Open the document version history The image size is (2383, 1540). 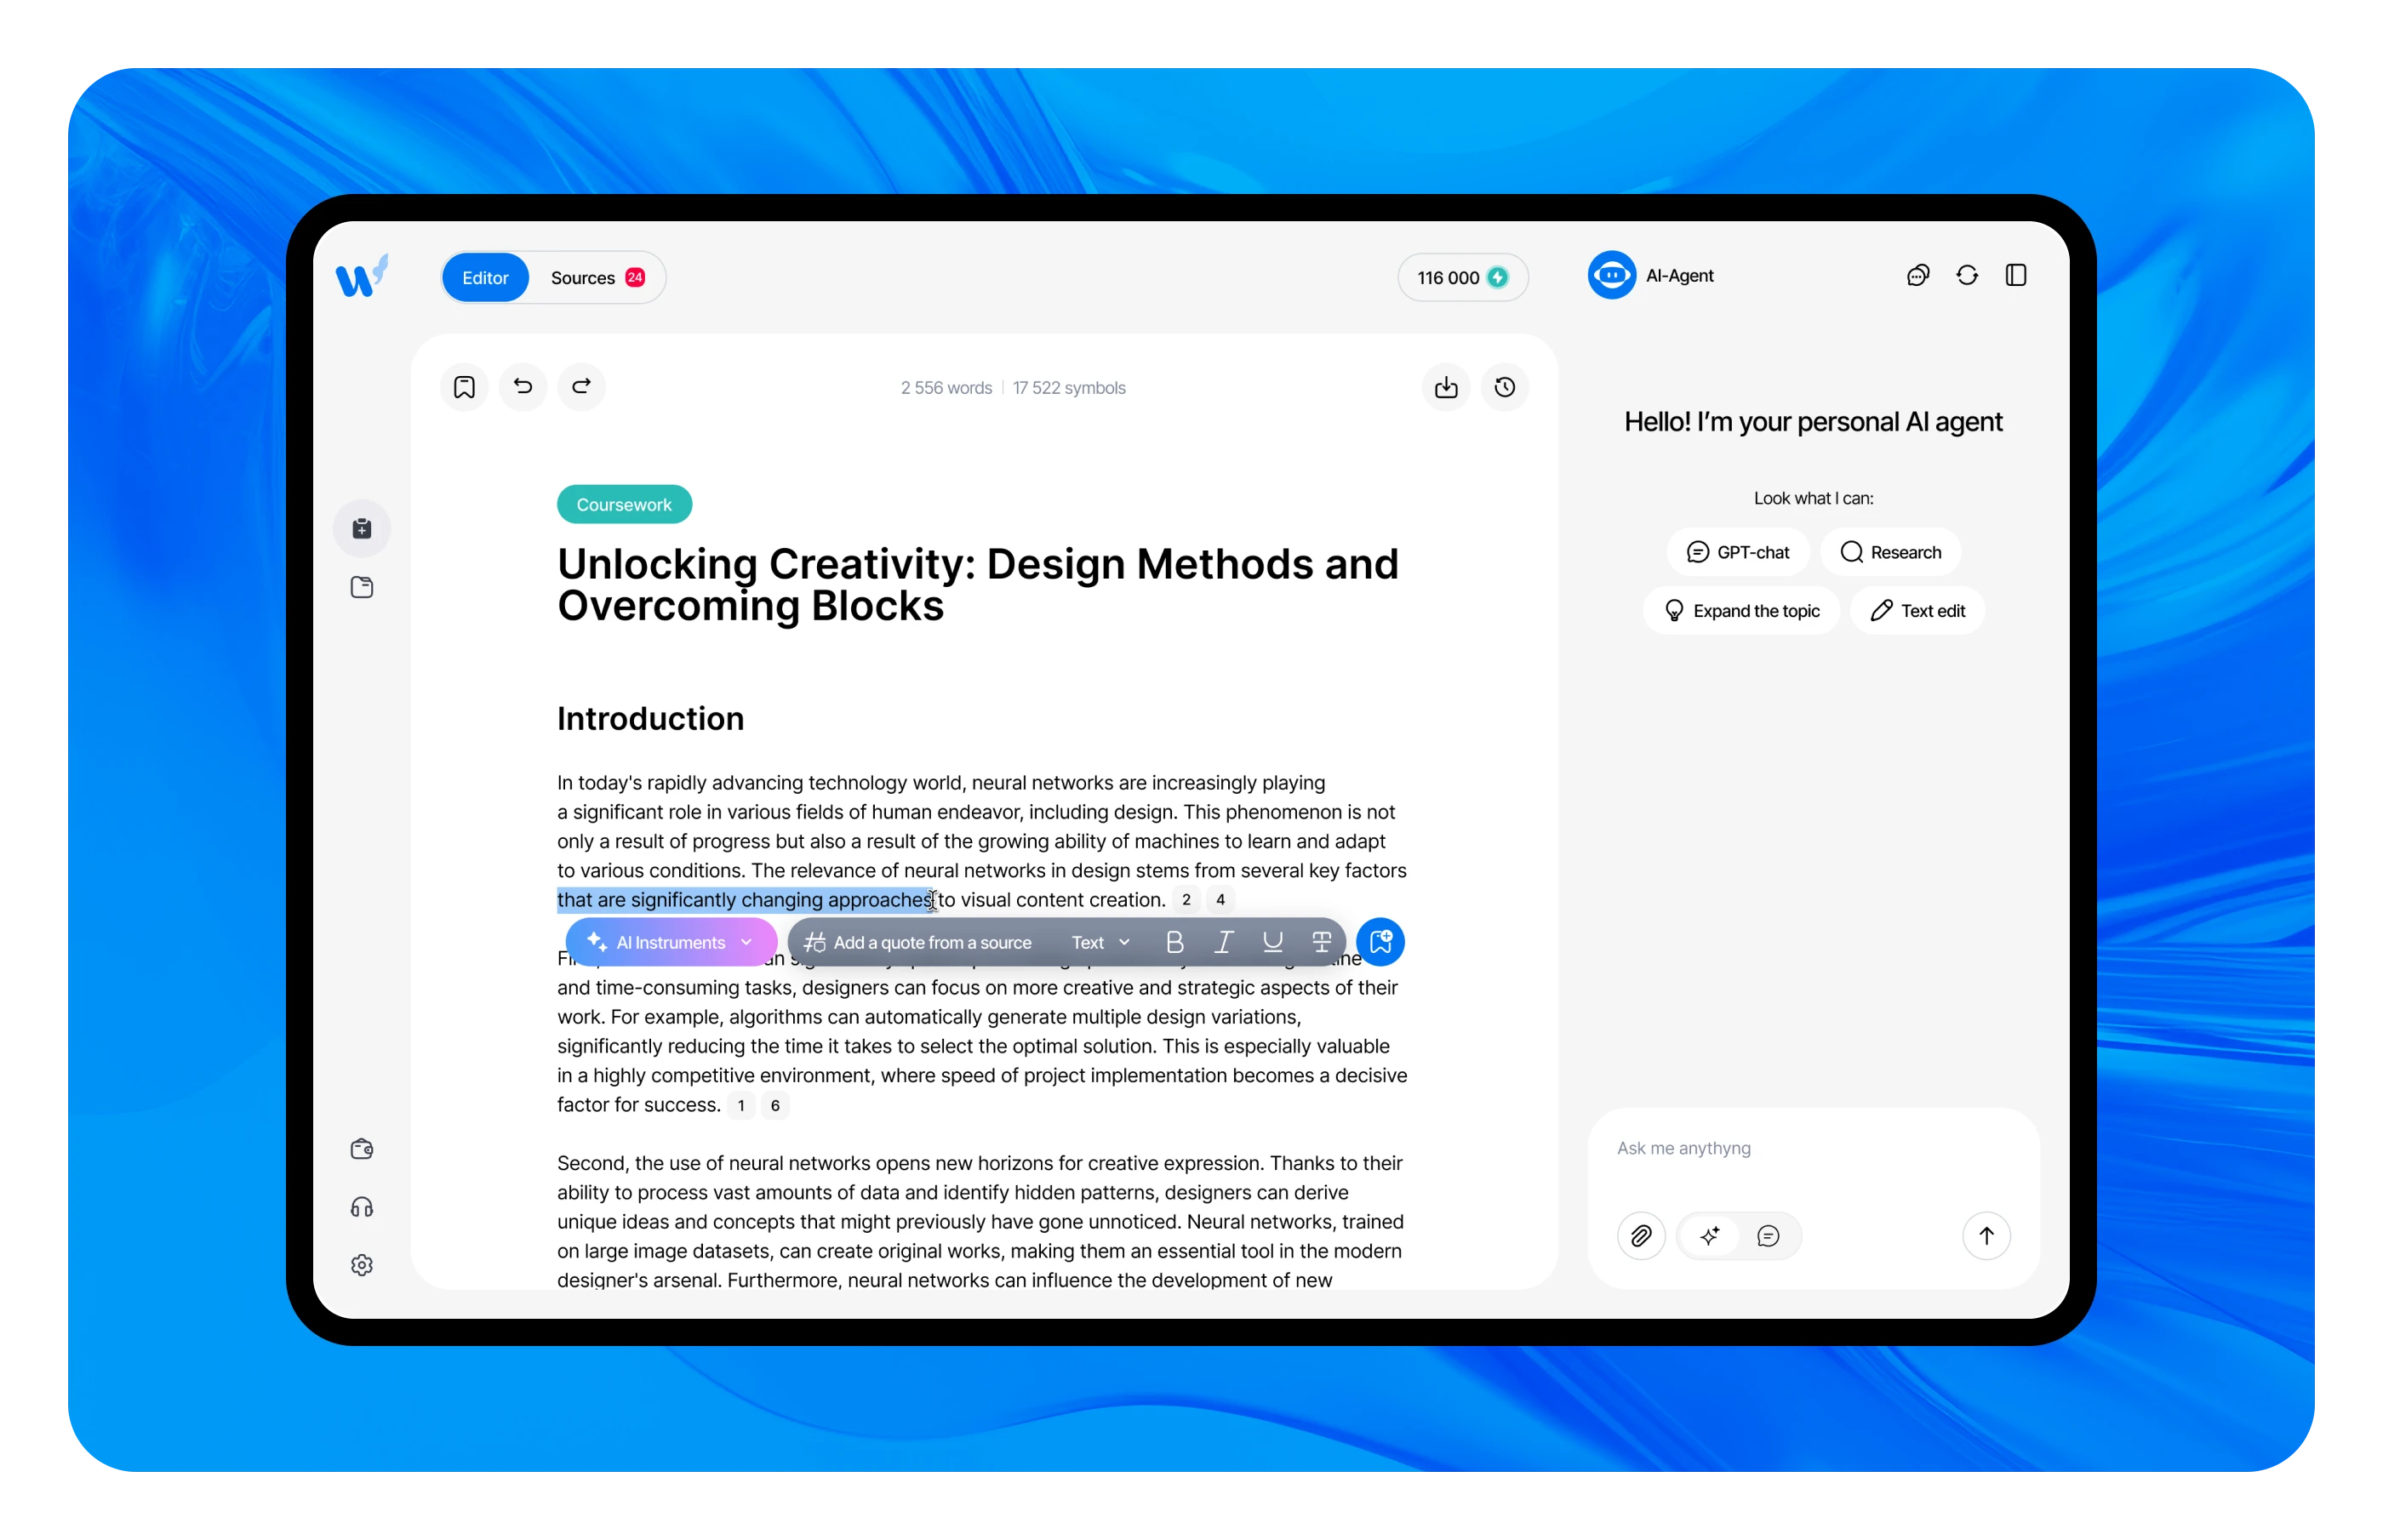(x=1505, y=387)
